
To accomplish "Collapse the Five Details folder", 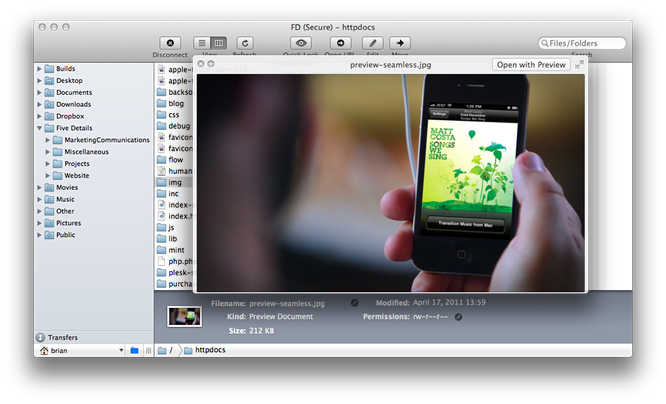I will click(x=40, y=128).
